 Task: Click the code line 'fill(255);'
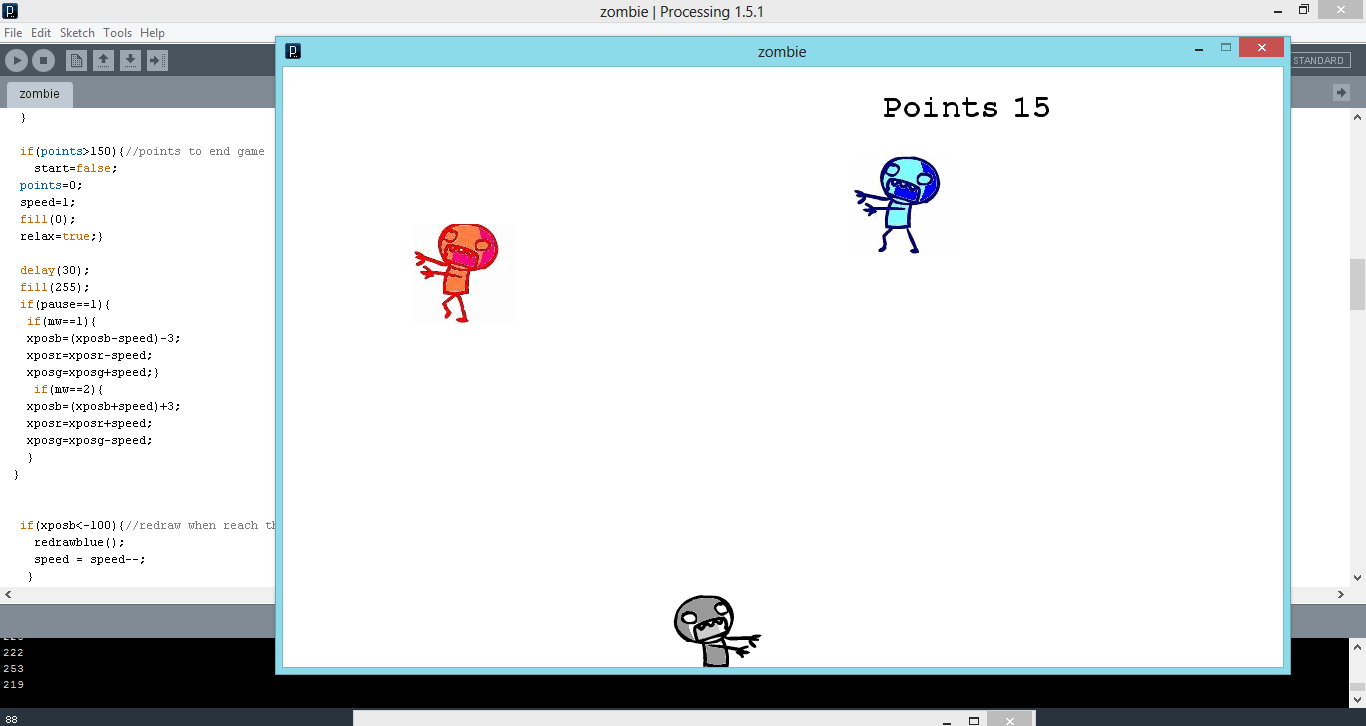(55, 287)
